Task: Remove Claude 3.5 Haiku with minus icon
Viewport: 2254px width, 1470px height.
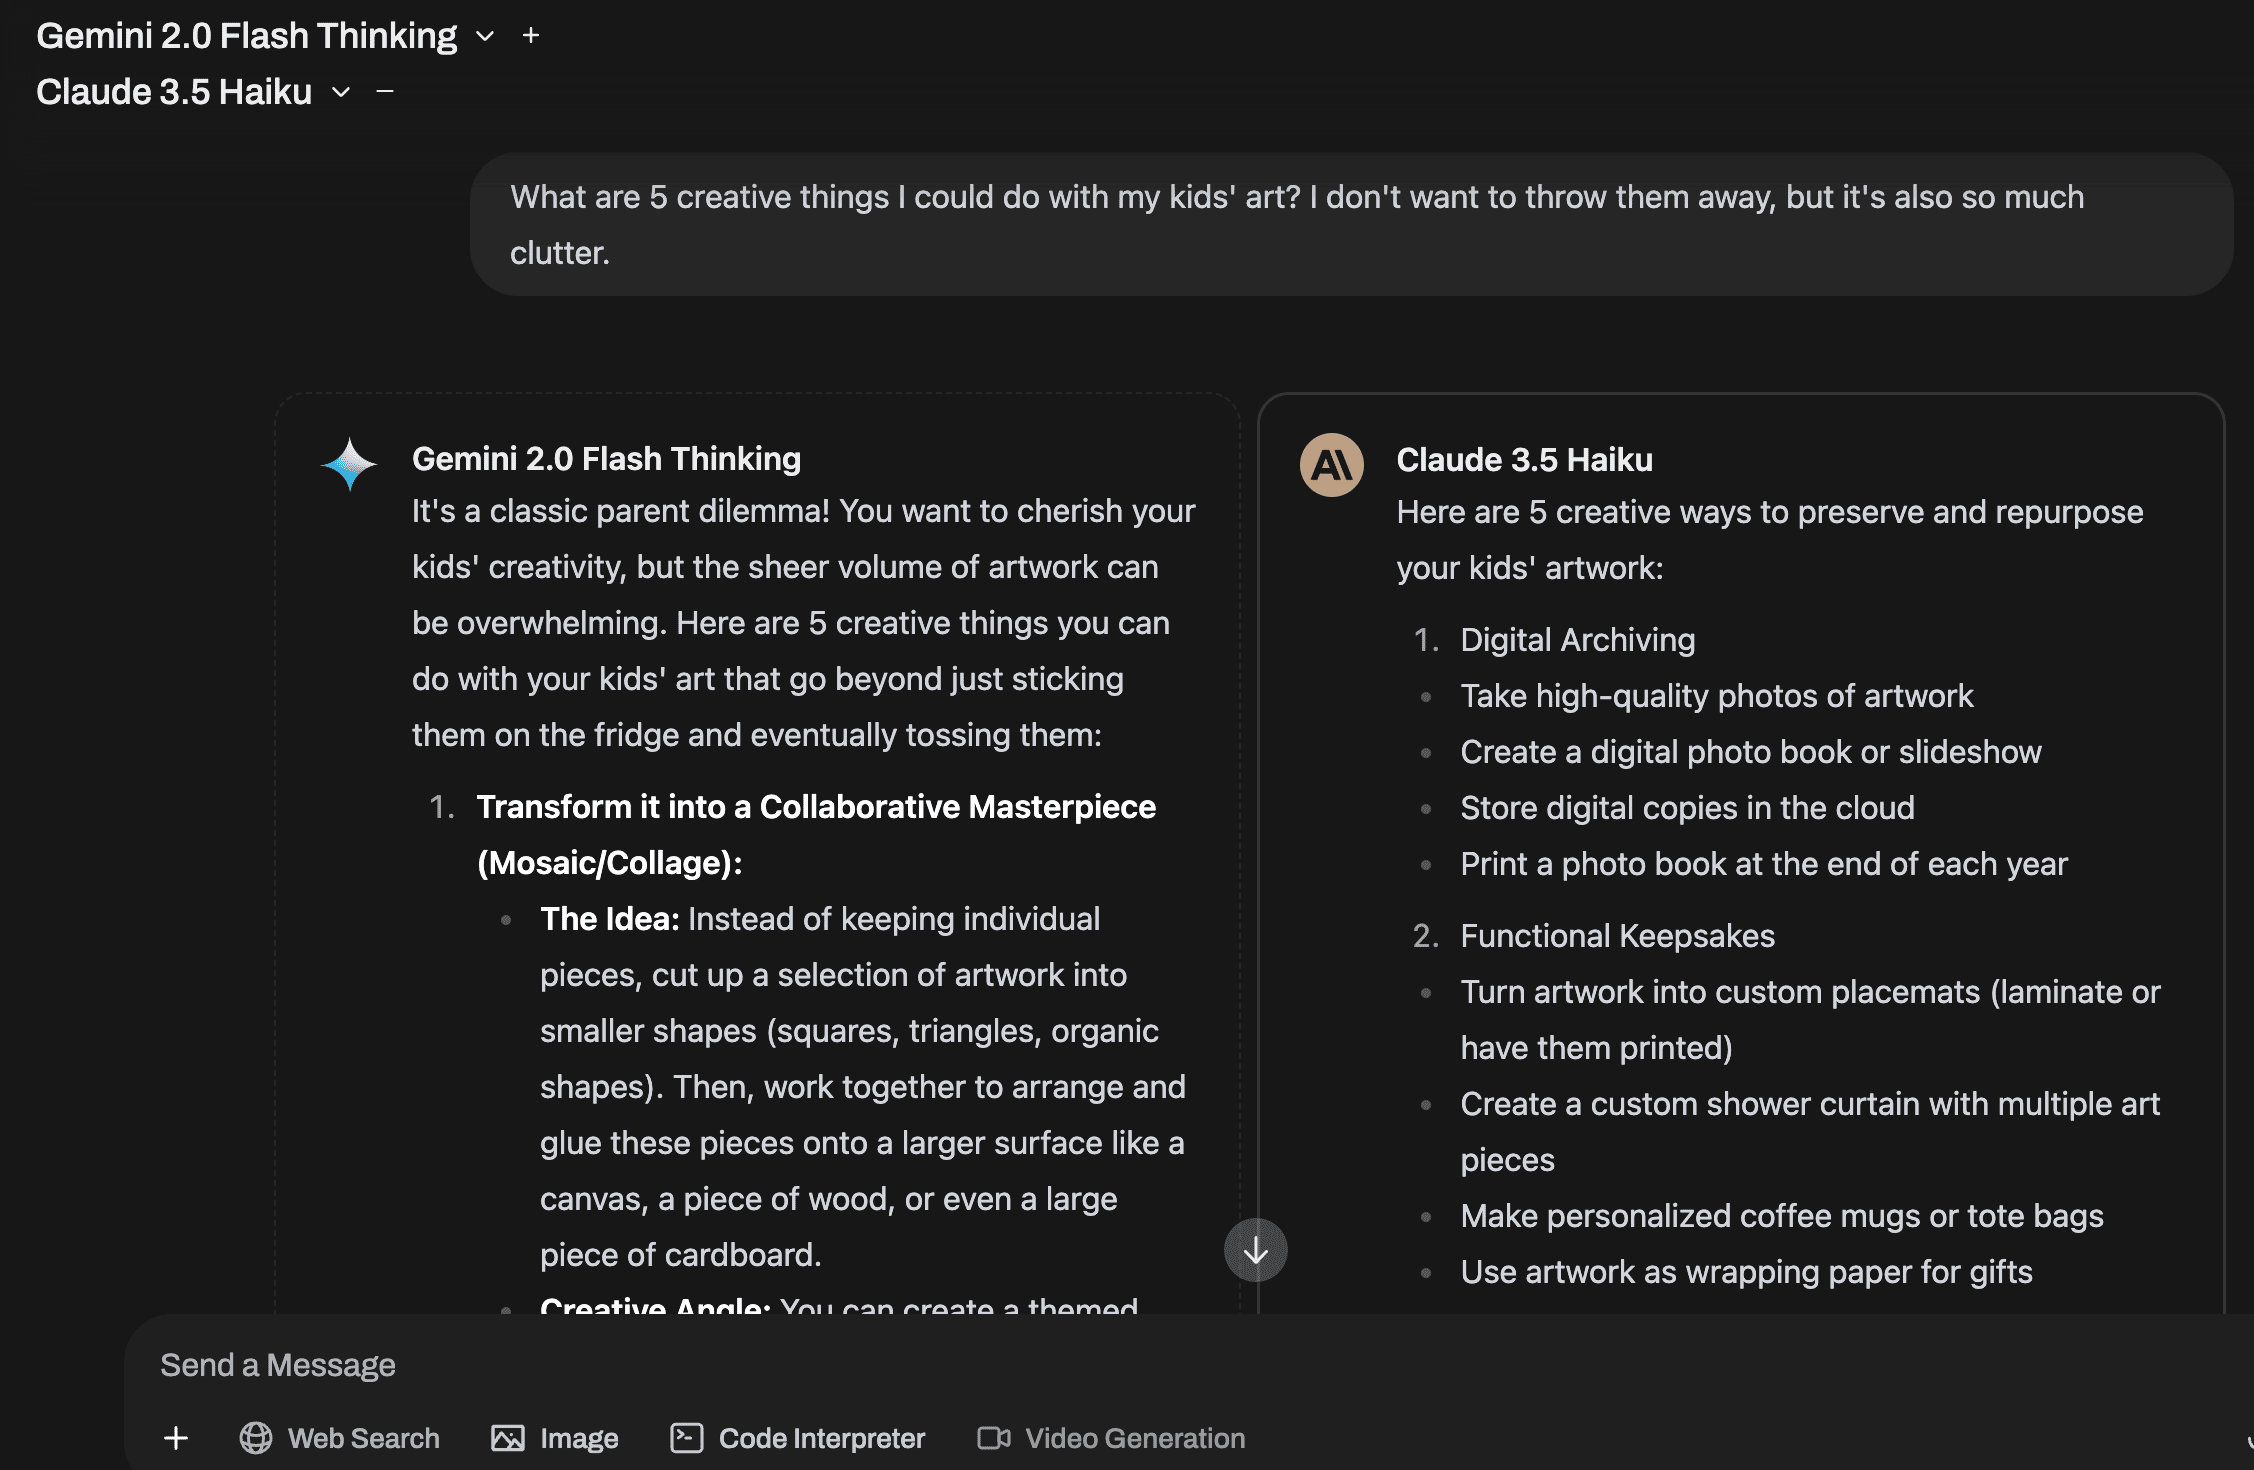Action: click(385, 92)
